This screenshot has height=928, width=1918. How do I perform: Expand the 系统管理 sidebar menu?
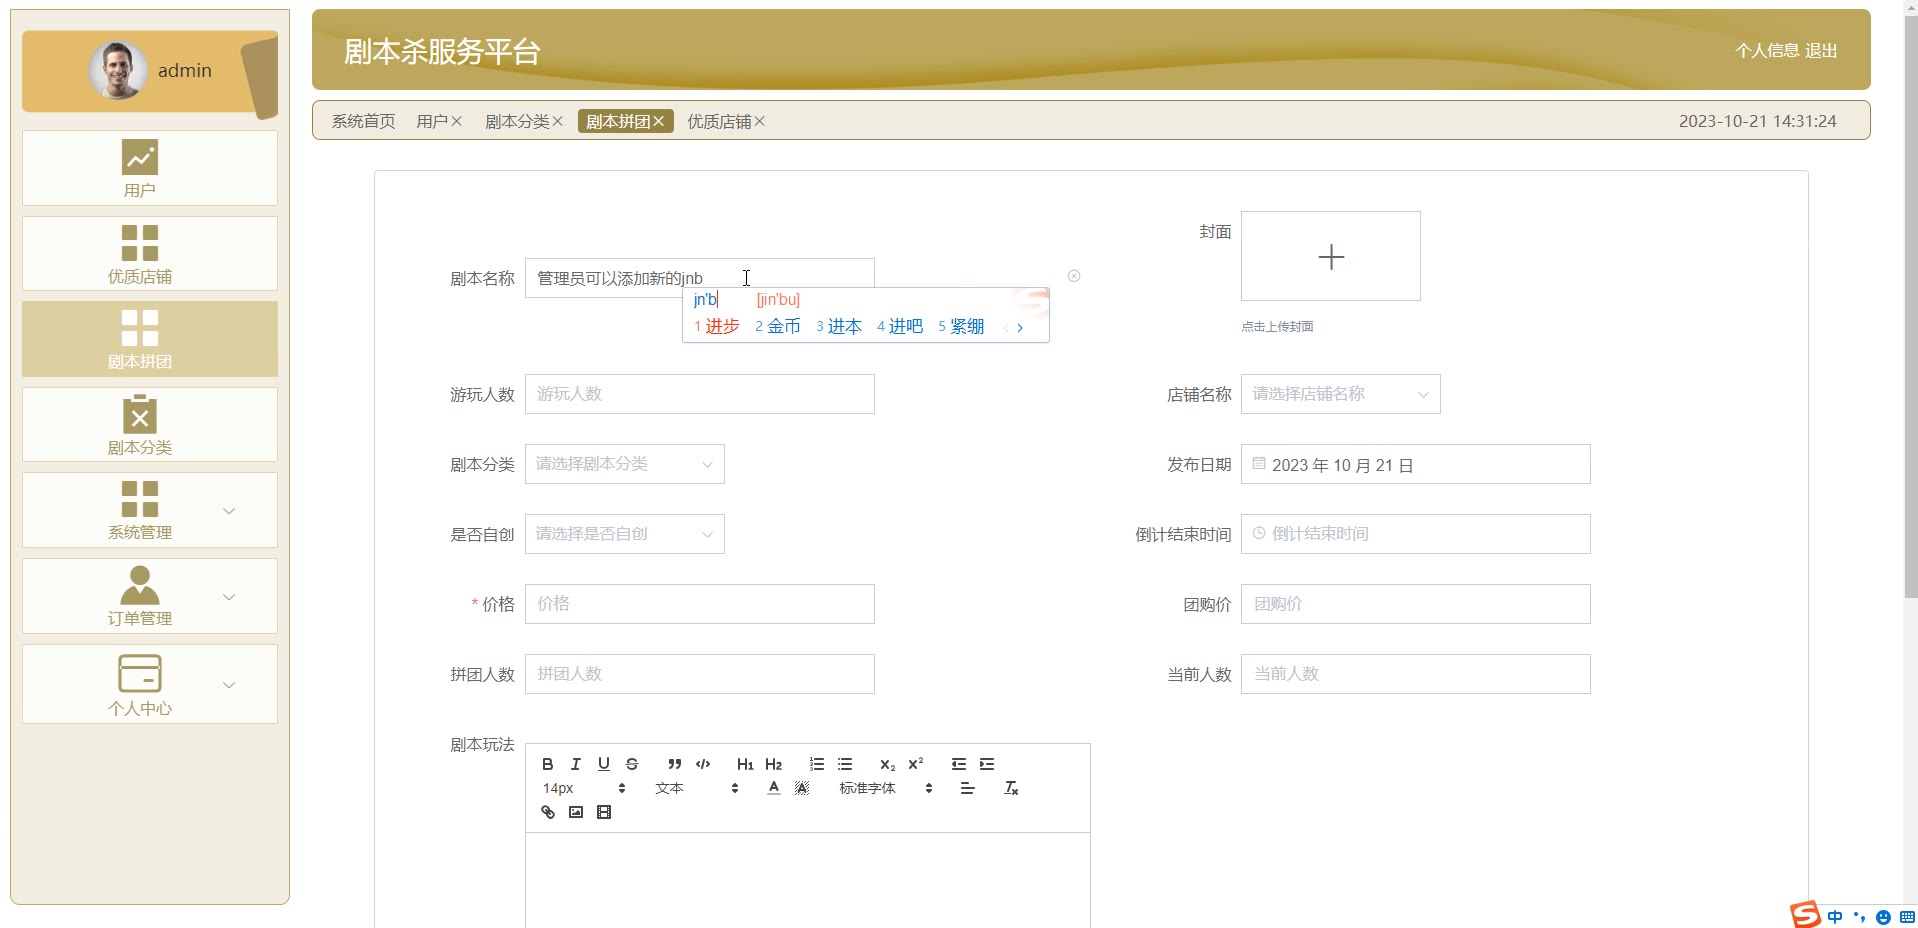pyautogui.click(x=150, y=510)
